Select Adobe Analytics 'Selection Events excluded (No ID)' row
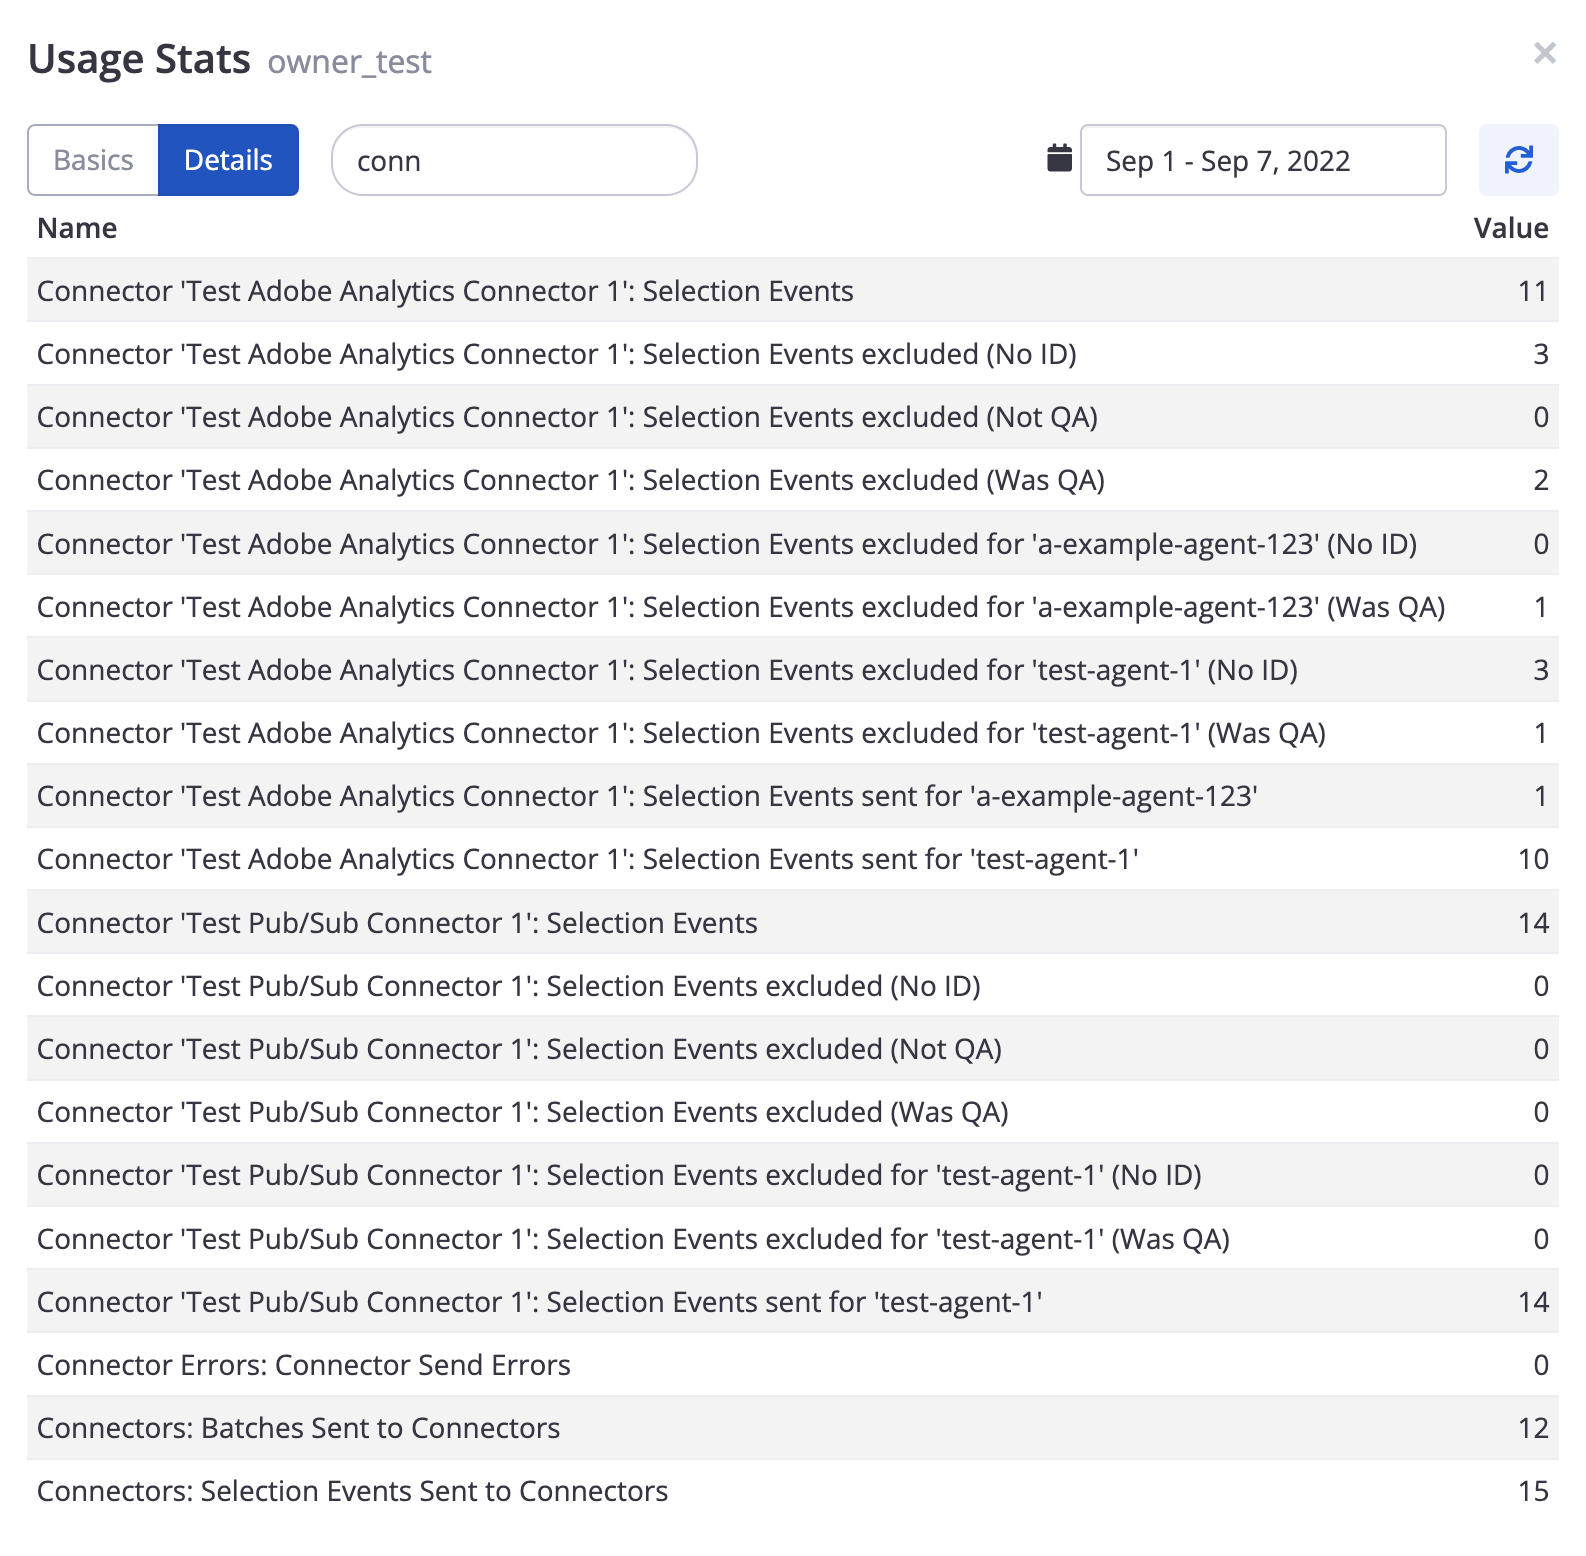The height and width of the screenshot is (1556, 1586). coord(793,353)
